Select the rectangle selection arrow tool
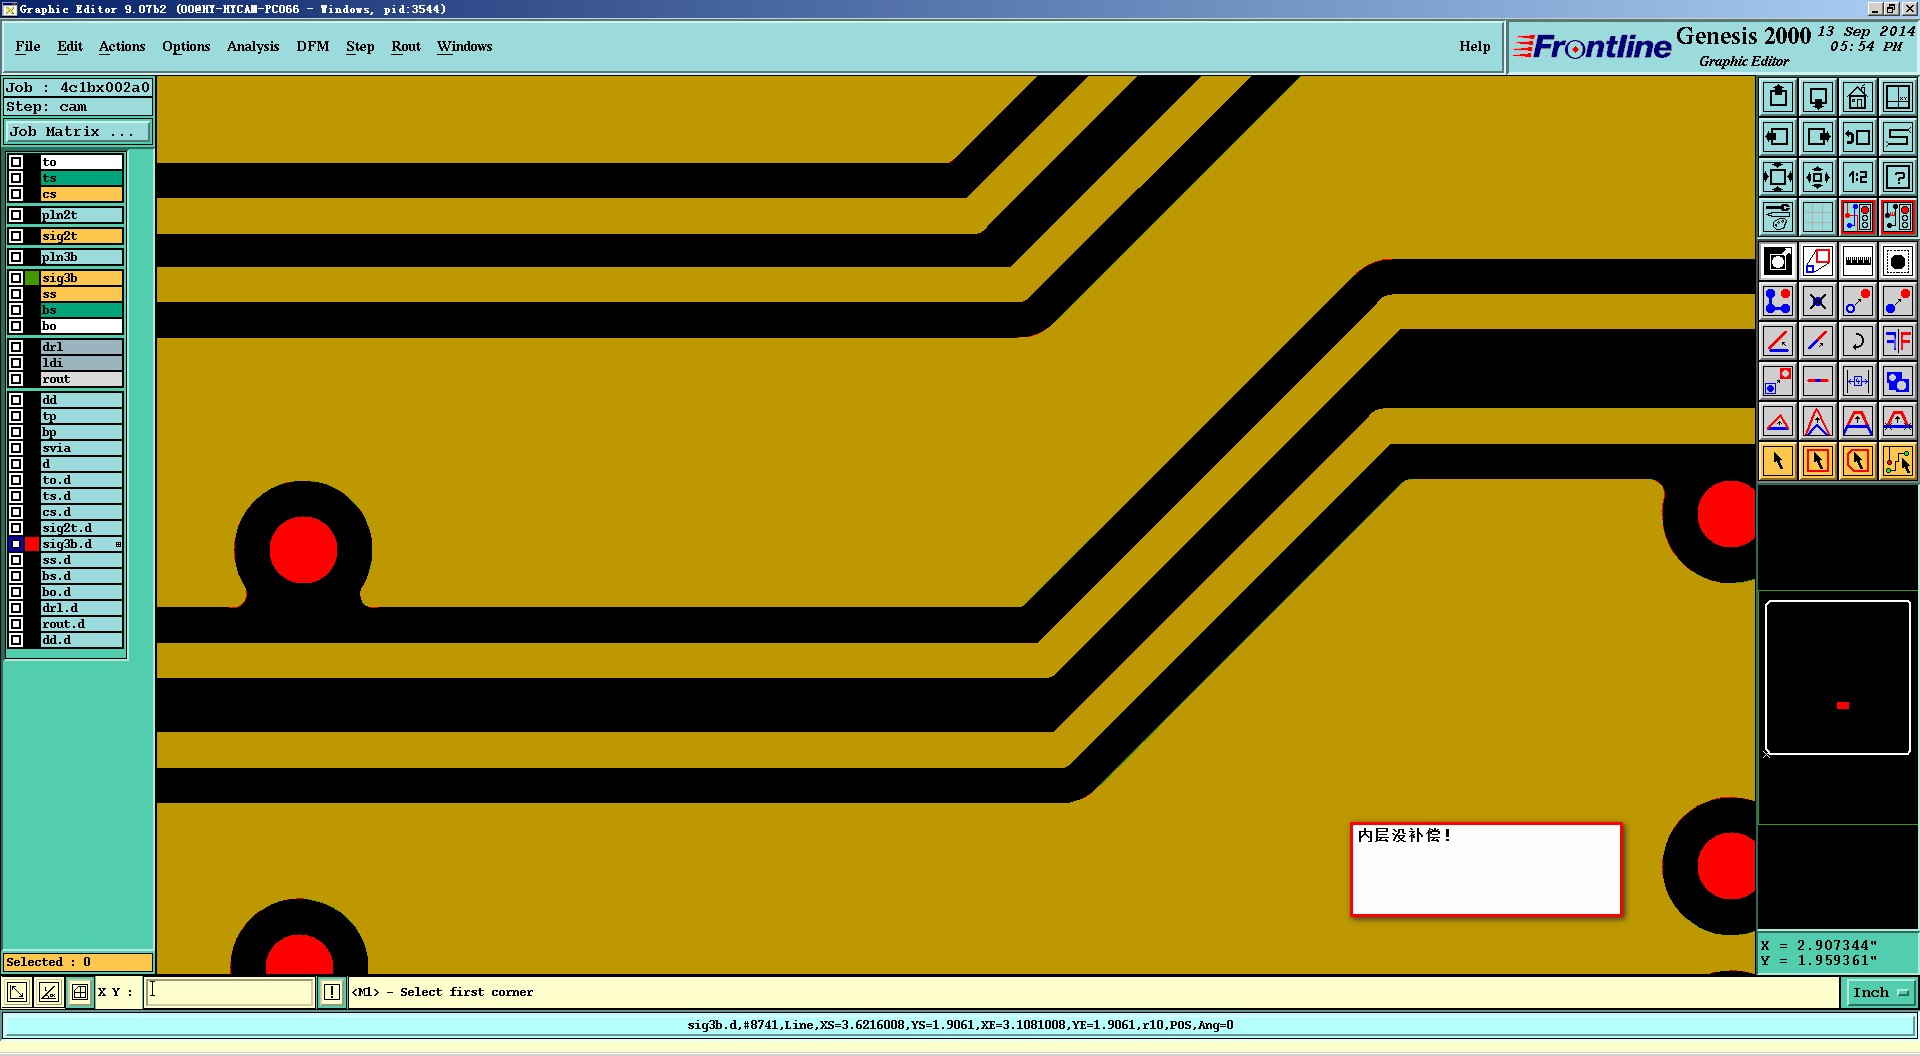The width and height of the screenshot is (1920, 1056). [x=1818, y=461]
